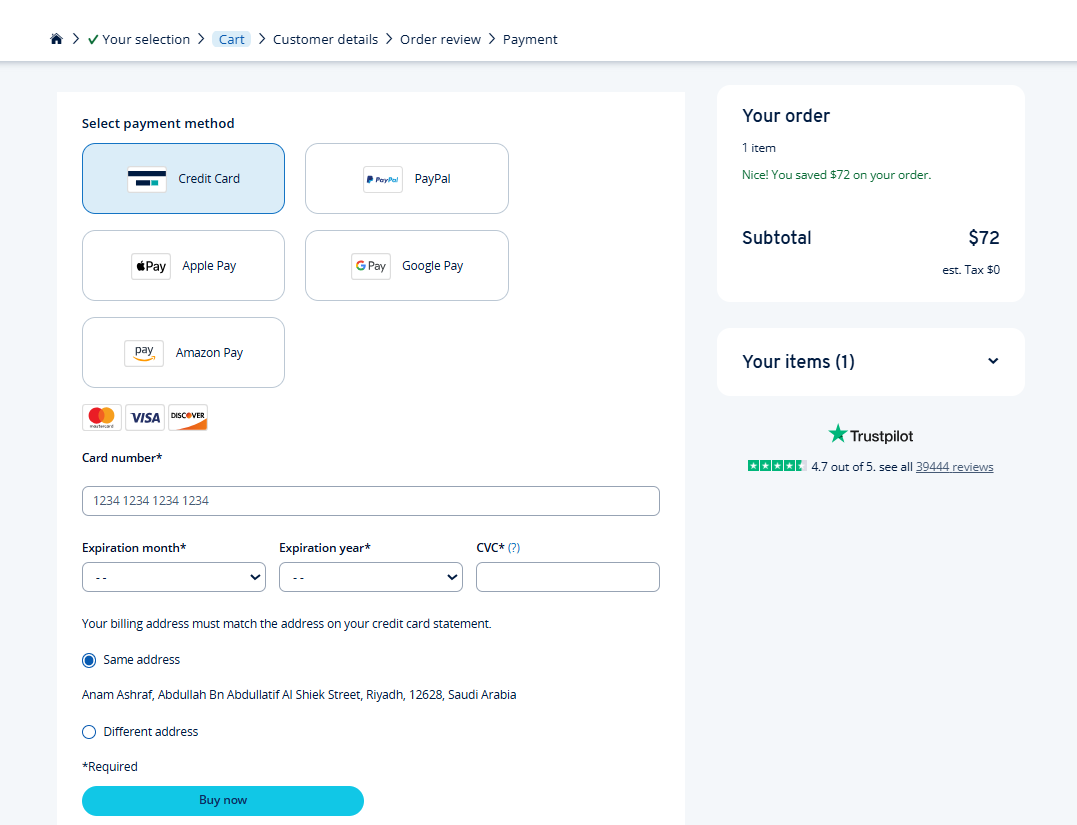Focus the CVC input field
The width and height of the screenshot is (1077, 825).
568,577
